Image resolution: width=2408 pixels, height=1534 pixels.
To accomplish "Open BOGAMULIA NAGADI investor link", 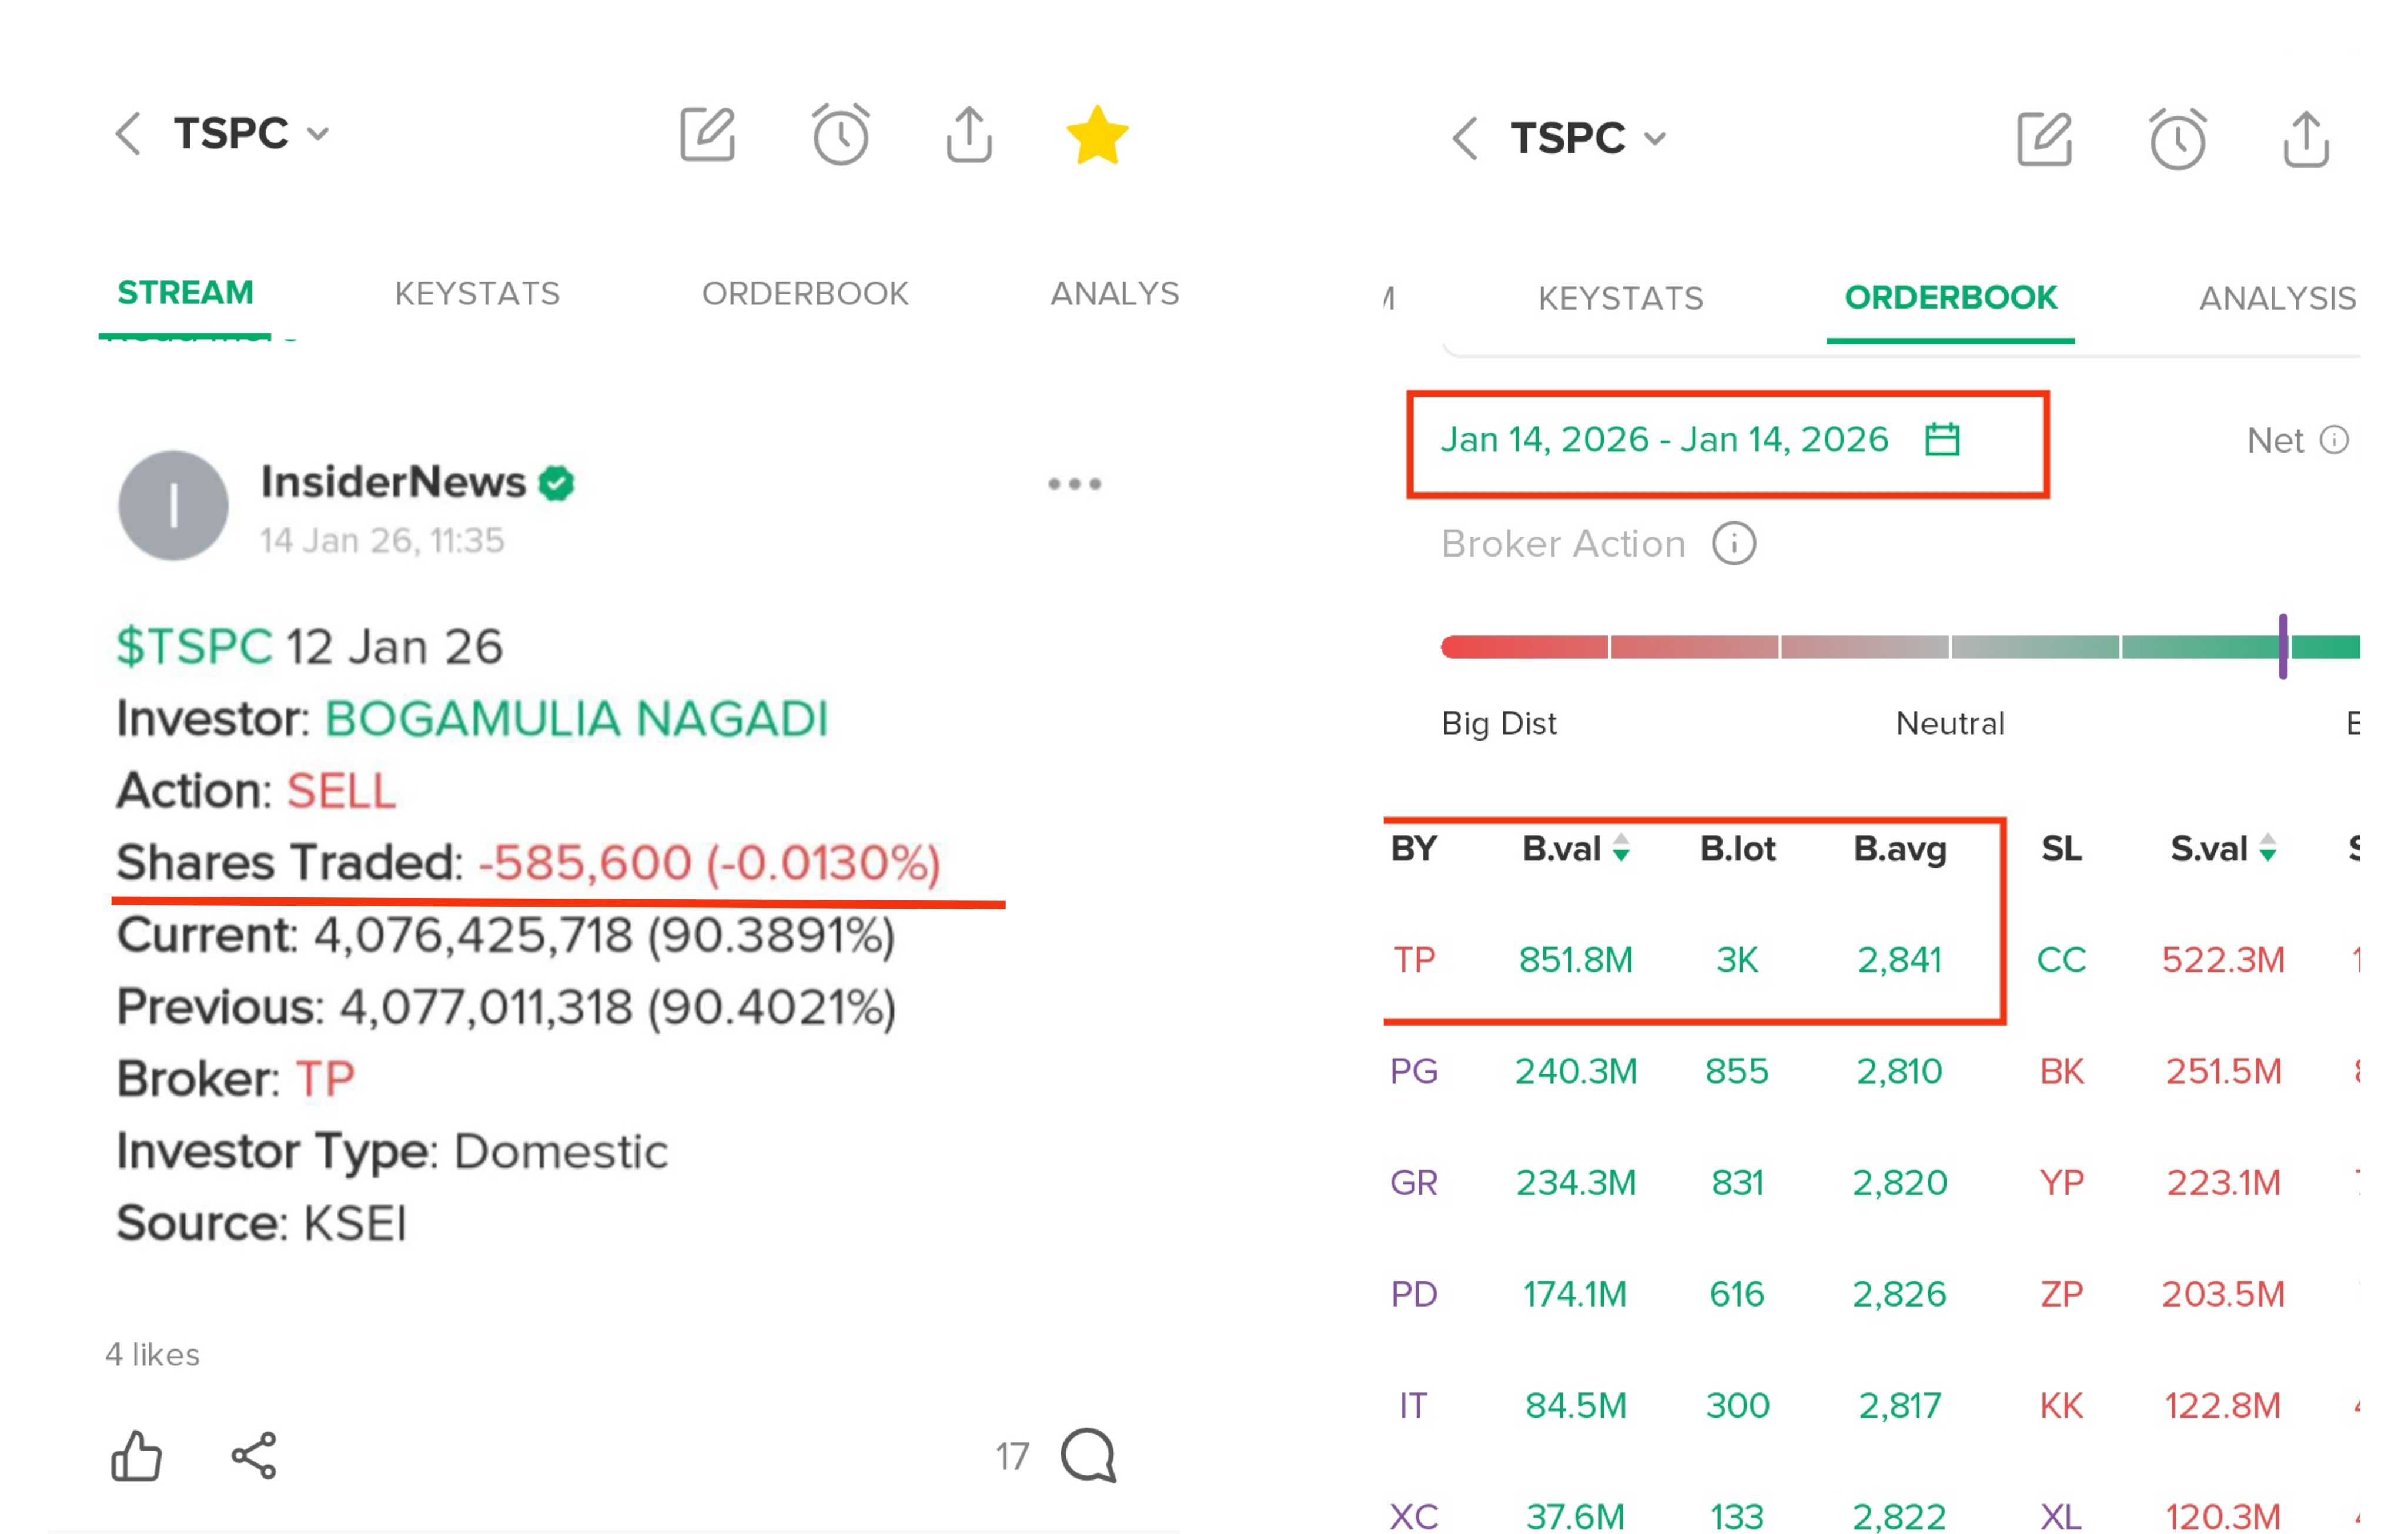I will pyautogui.click(x=576, y=719).
